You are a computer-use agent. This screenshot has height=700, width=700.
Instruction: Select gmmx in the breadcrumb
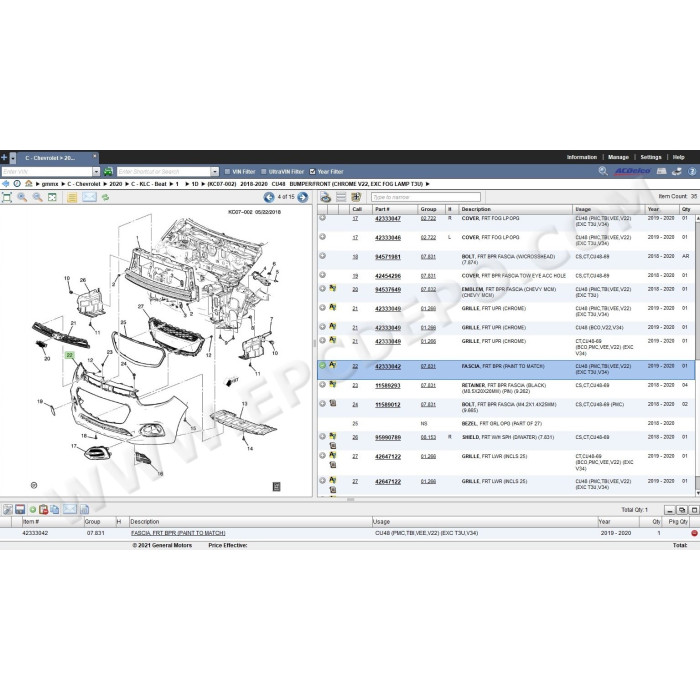pos(50,184)
